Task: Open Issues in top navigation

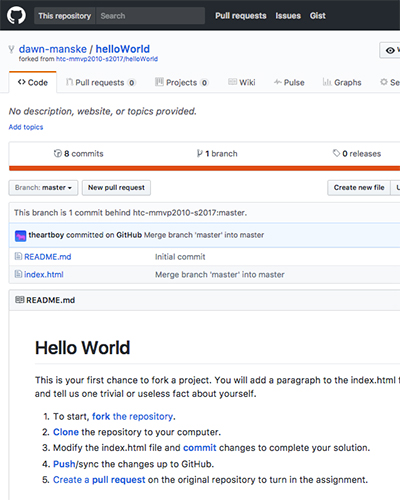Action: coord(288,16)
